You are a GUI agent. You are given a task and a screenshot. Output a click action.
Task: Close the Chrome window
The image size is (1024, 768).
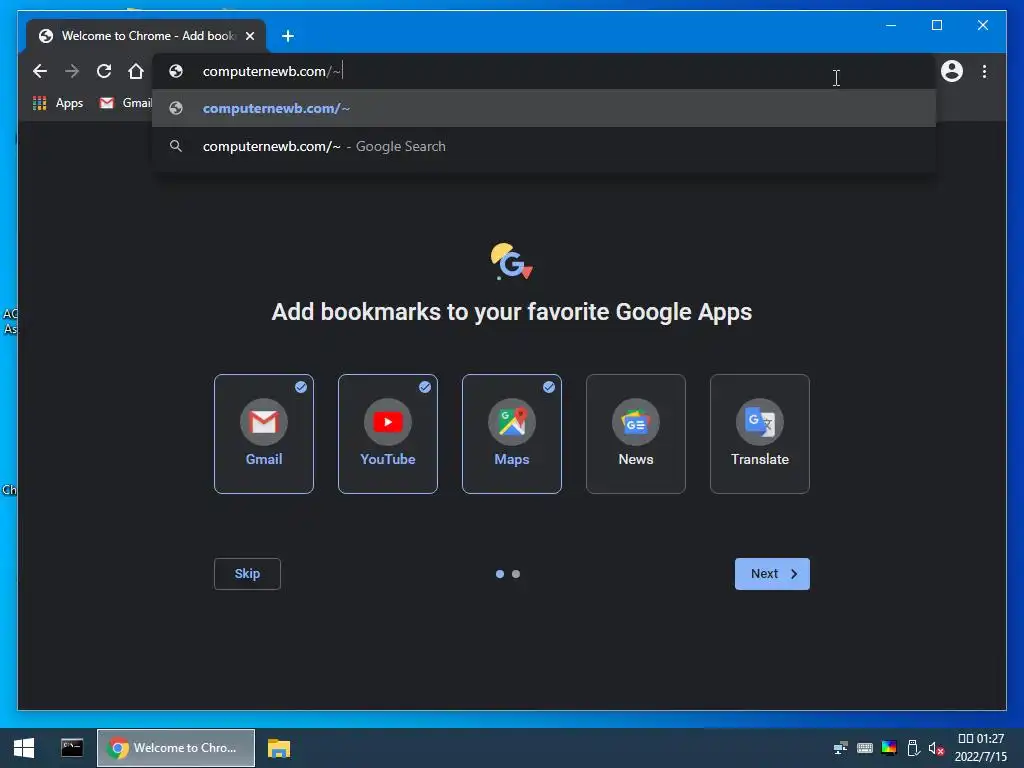[x=982, y=25]
